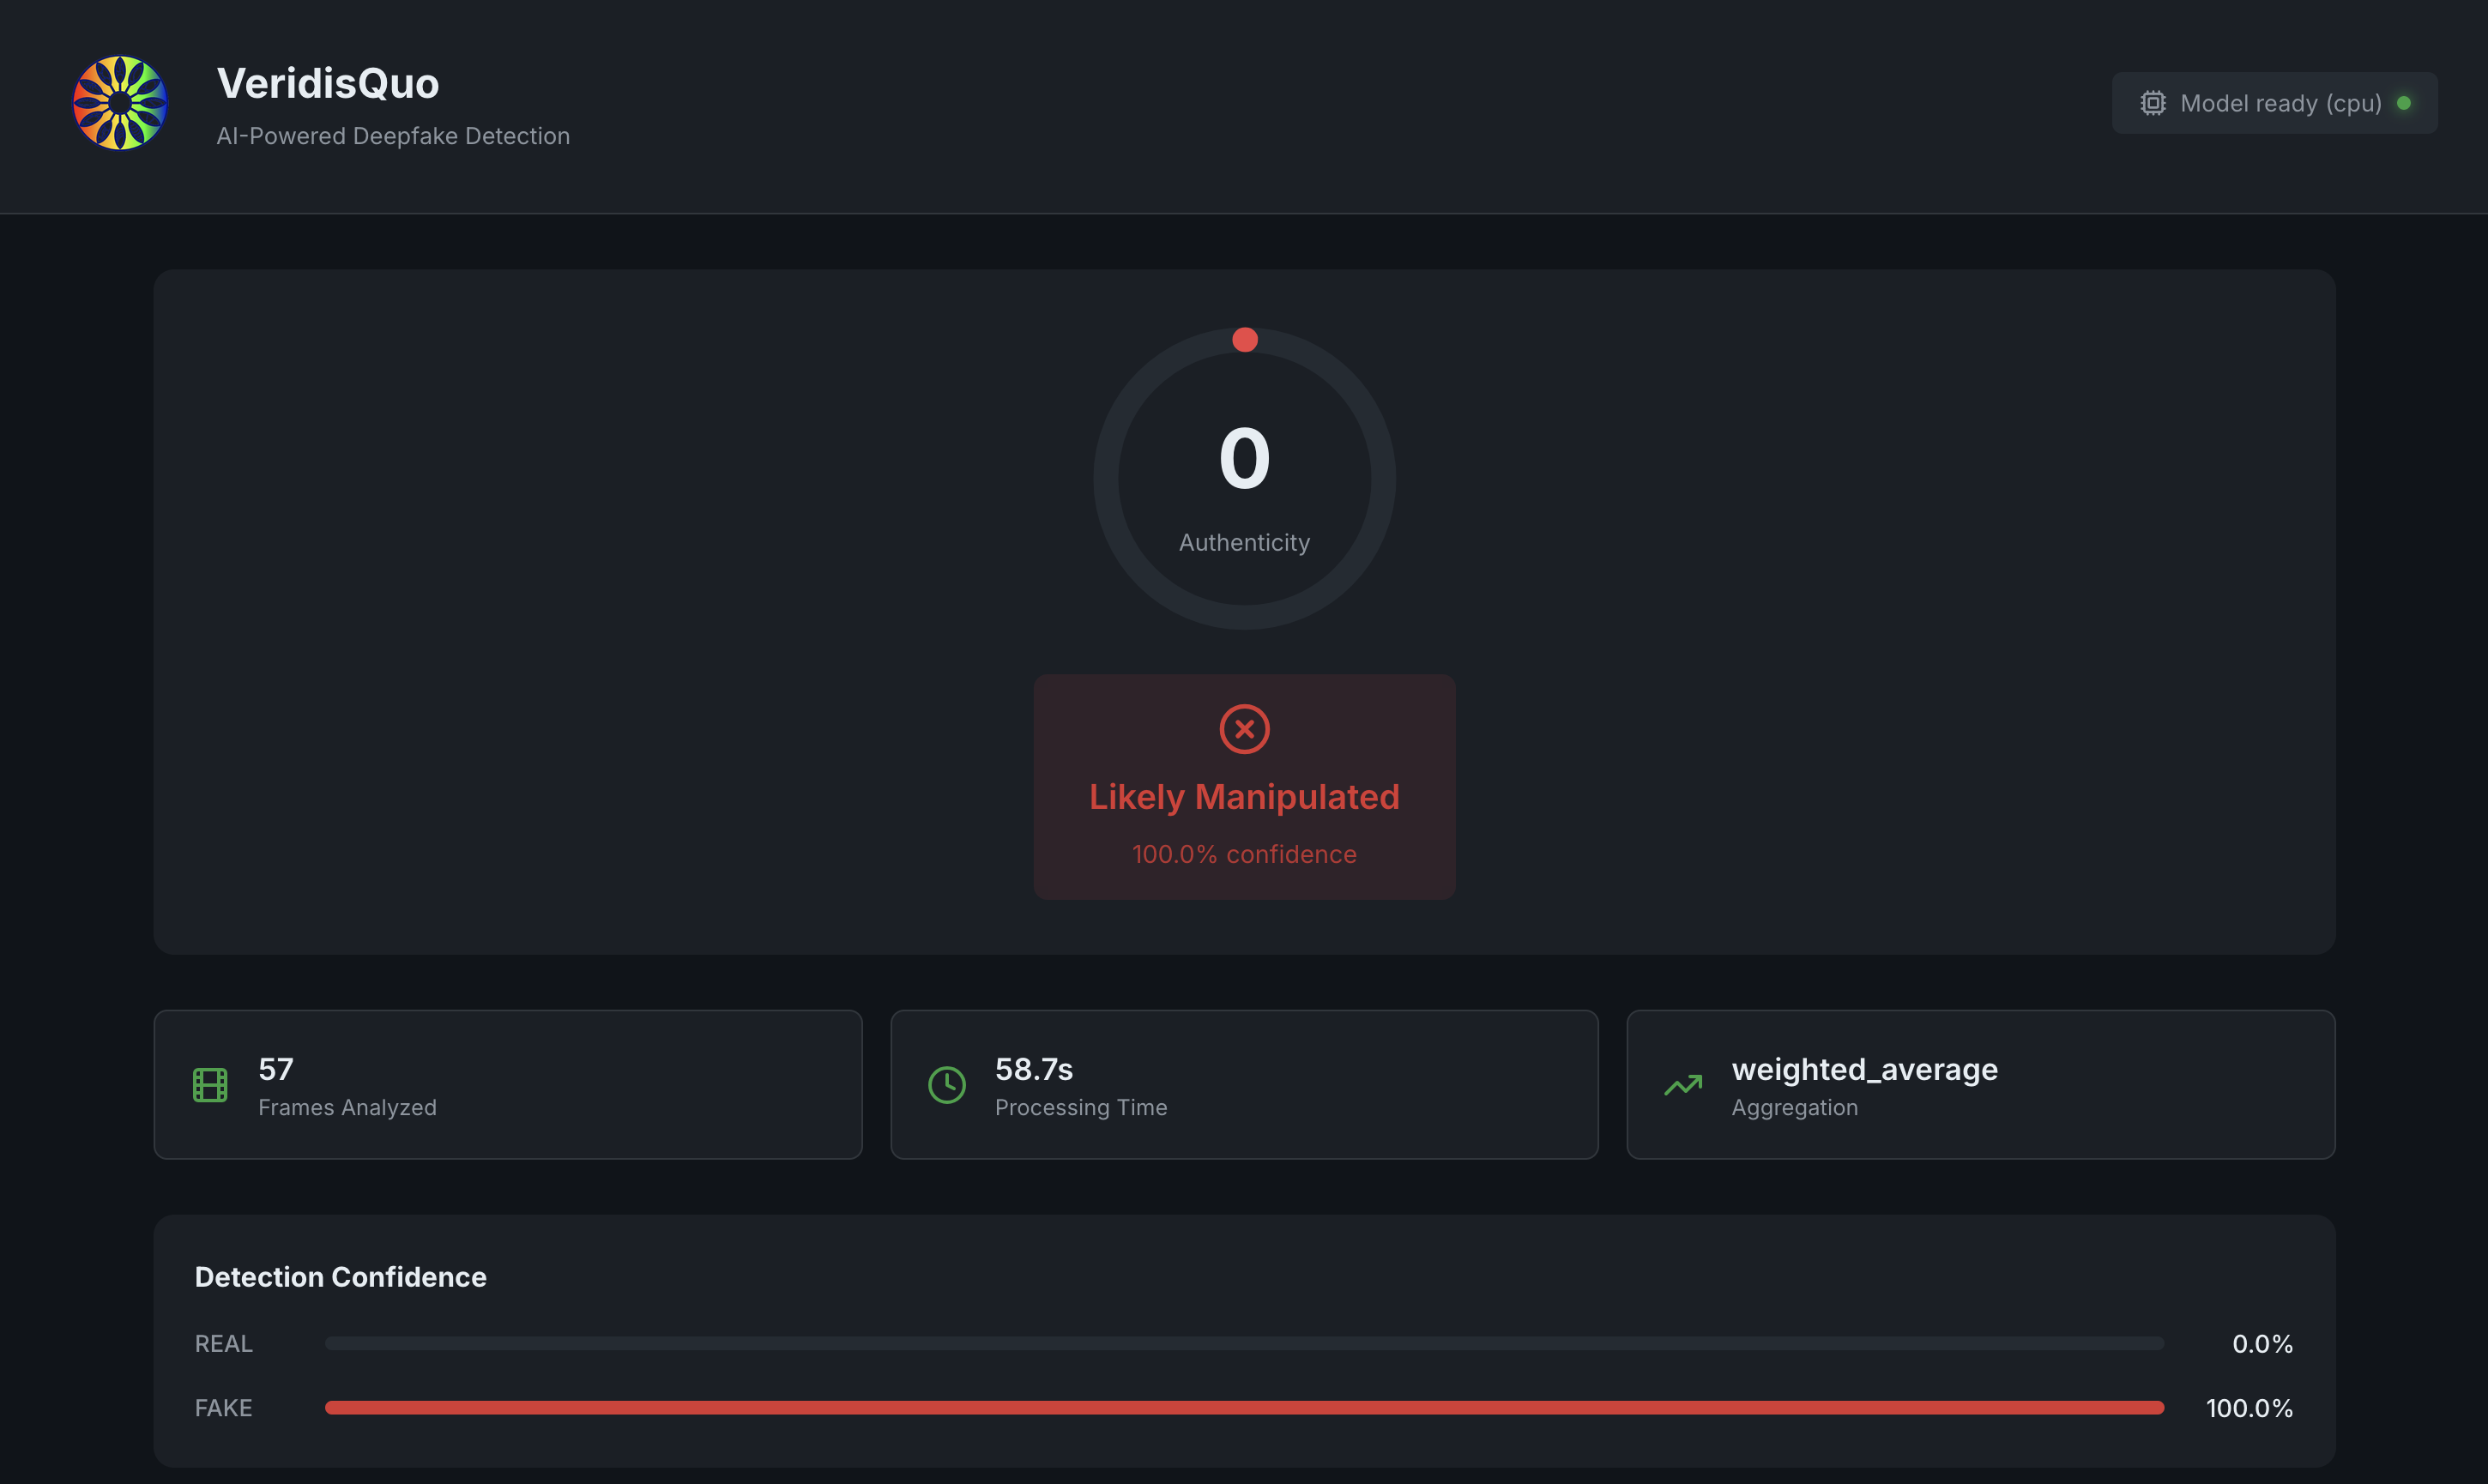Screen dimensions: 2488x1484
Task: Select the AI-Powered Deepfake Detection subtitle
Action: (x=393, y=136)
